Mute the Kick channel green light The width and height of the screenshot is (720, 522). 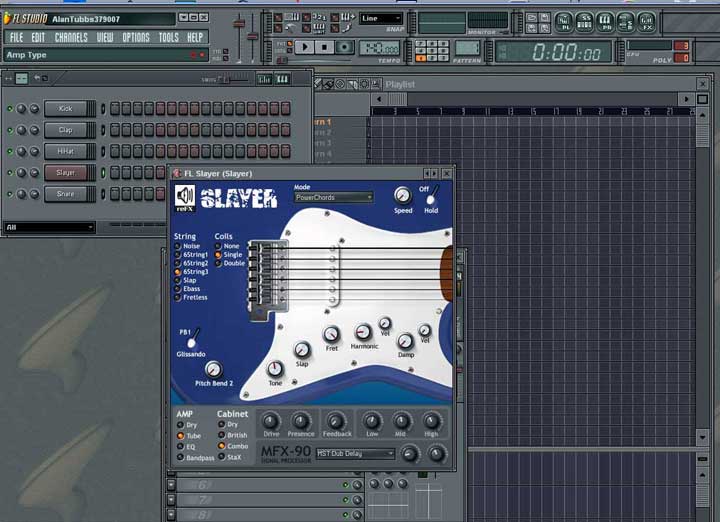(x=10, y=109)
